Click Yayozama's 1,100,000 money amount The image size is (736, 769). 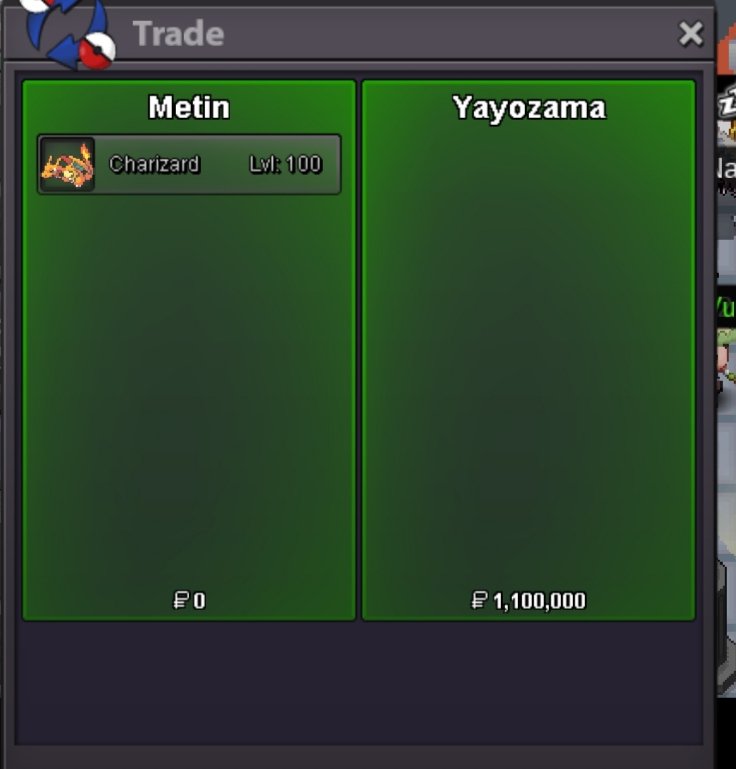point(539,601)
